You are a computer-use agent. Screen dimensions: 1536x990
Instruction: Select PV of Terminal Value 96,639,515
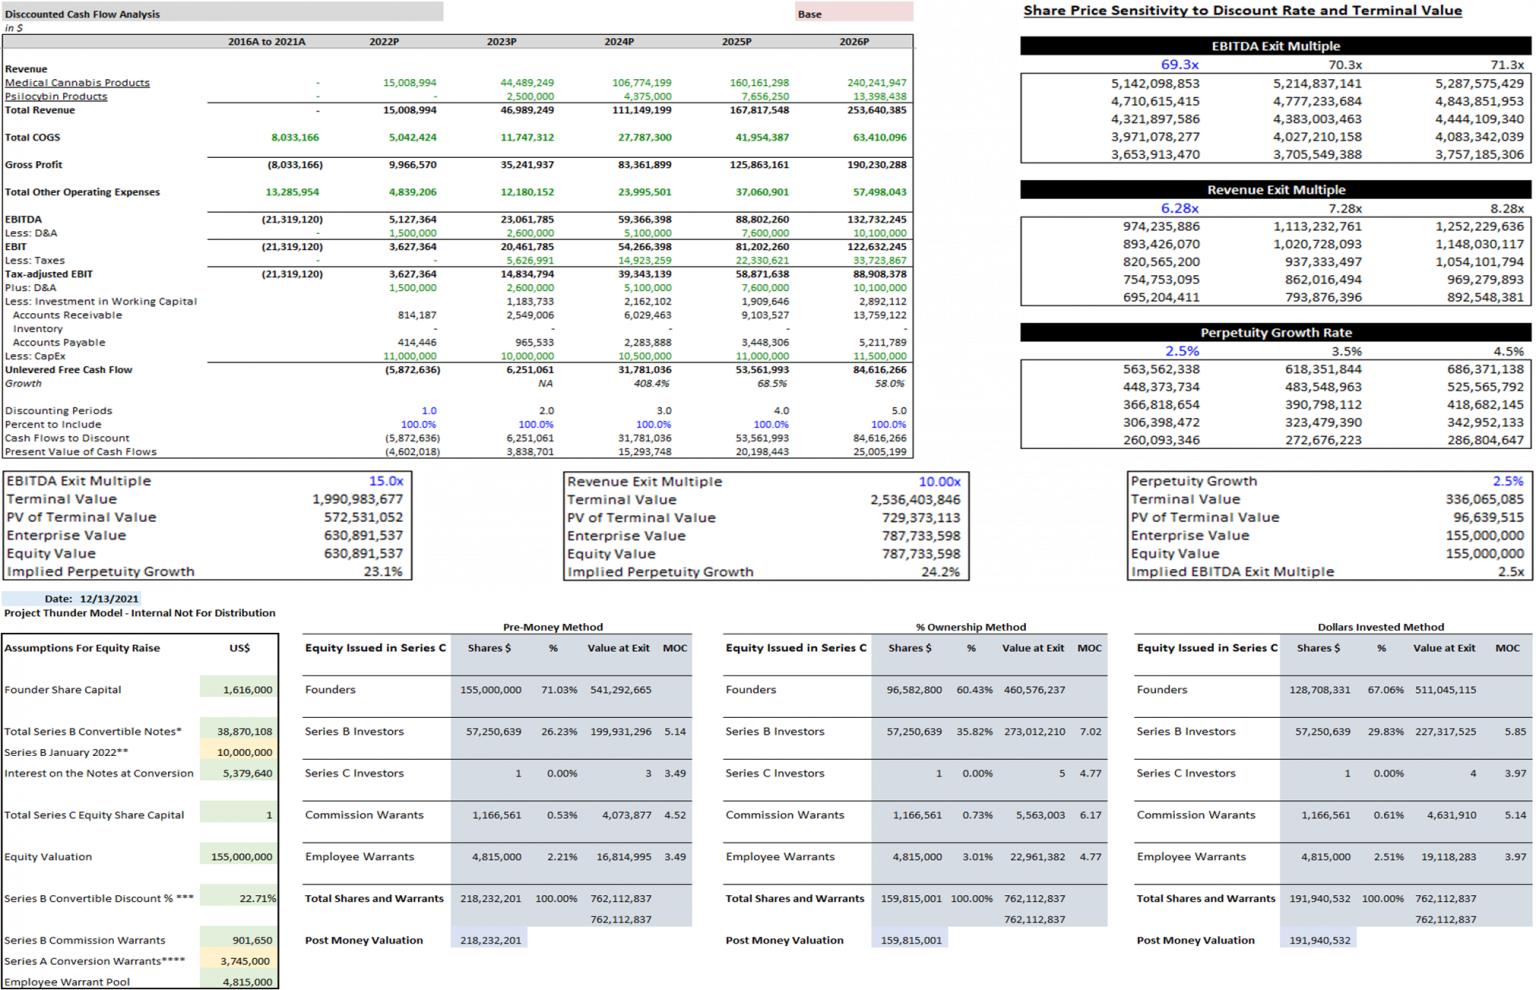pos(1488,518)
